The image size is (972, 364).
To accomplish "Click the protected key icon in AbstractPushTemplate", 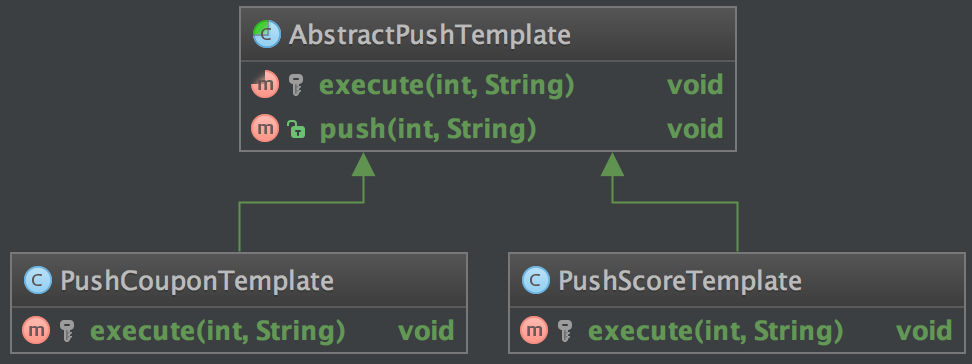I will (296, 85).
